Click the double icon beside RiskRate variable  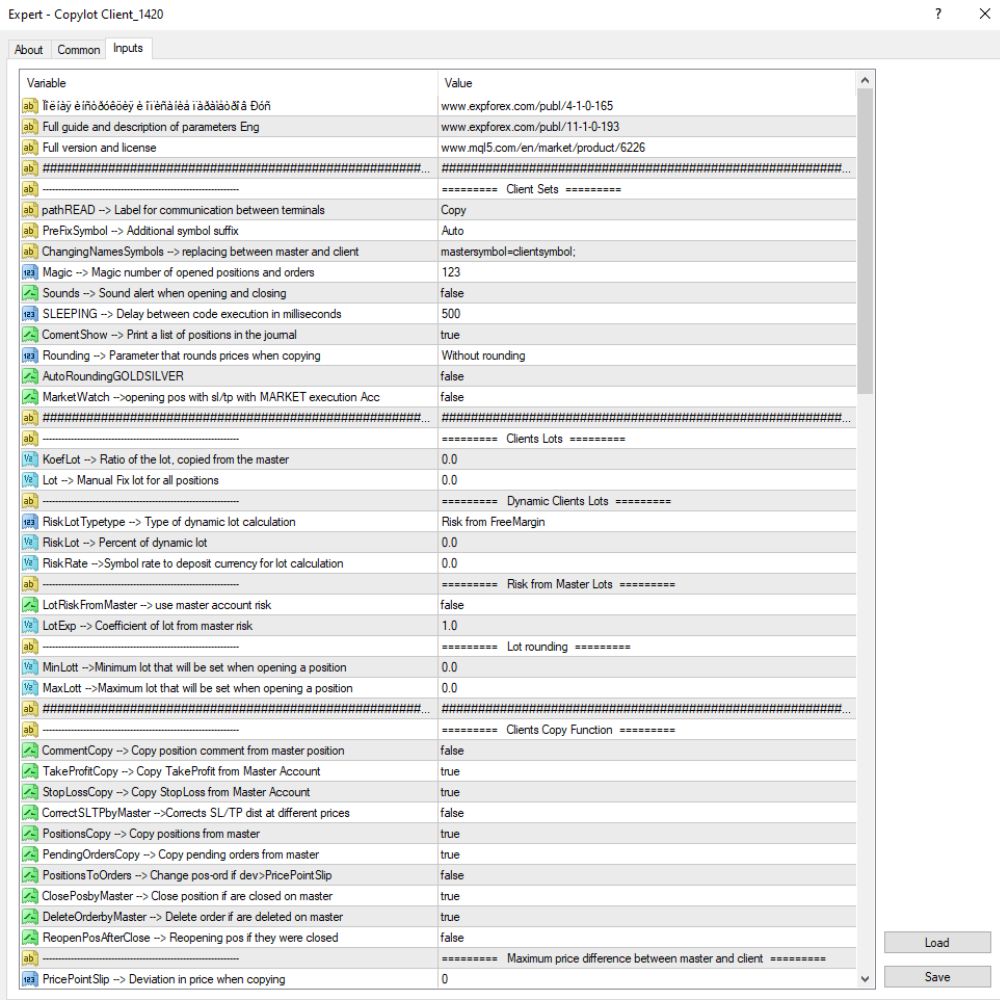pyautogui.click(x=29, y=563)
